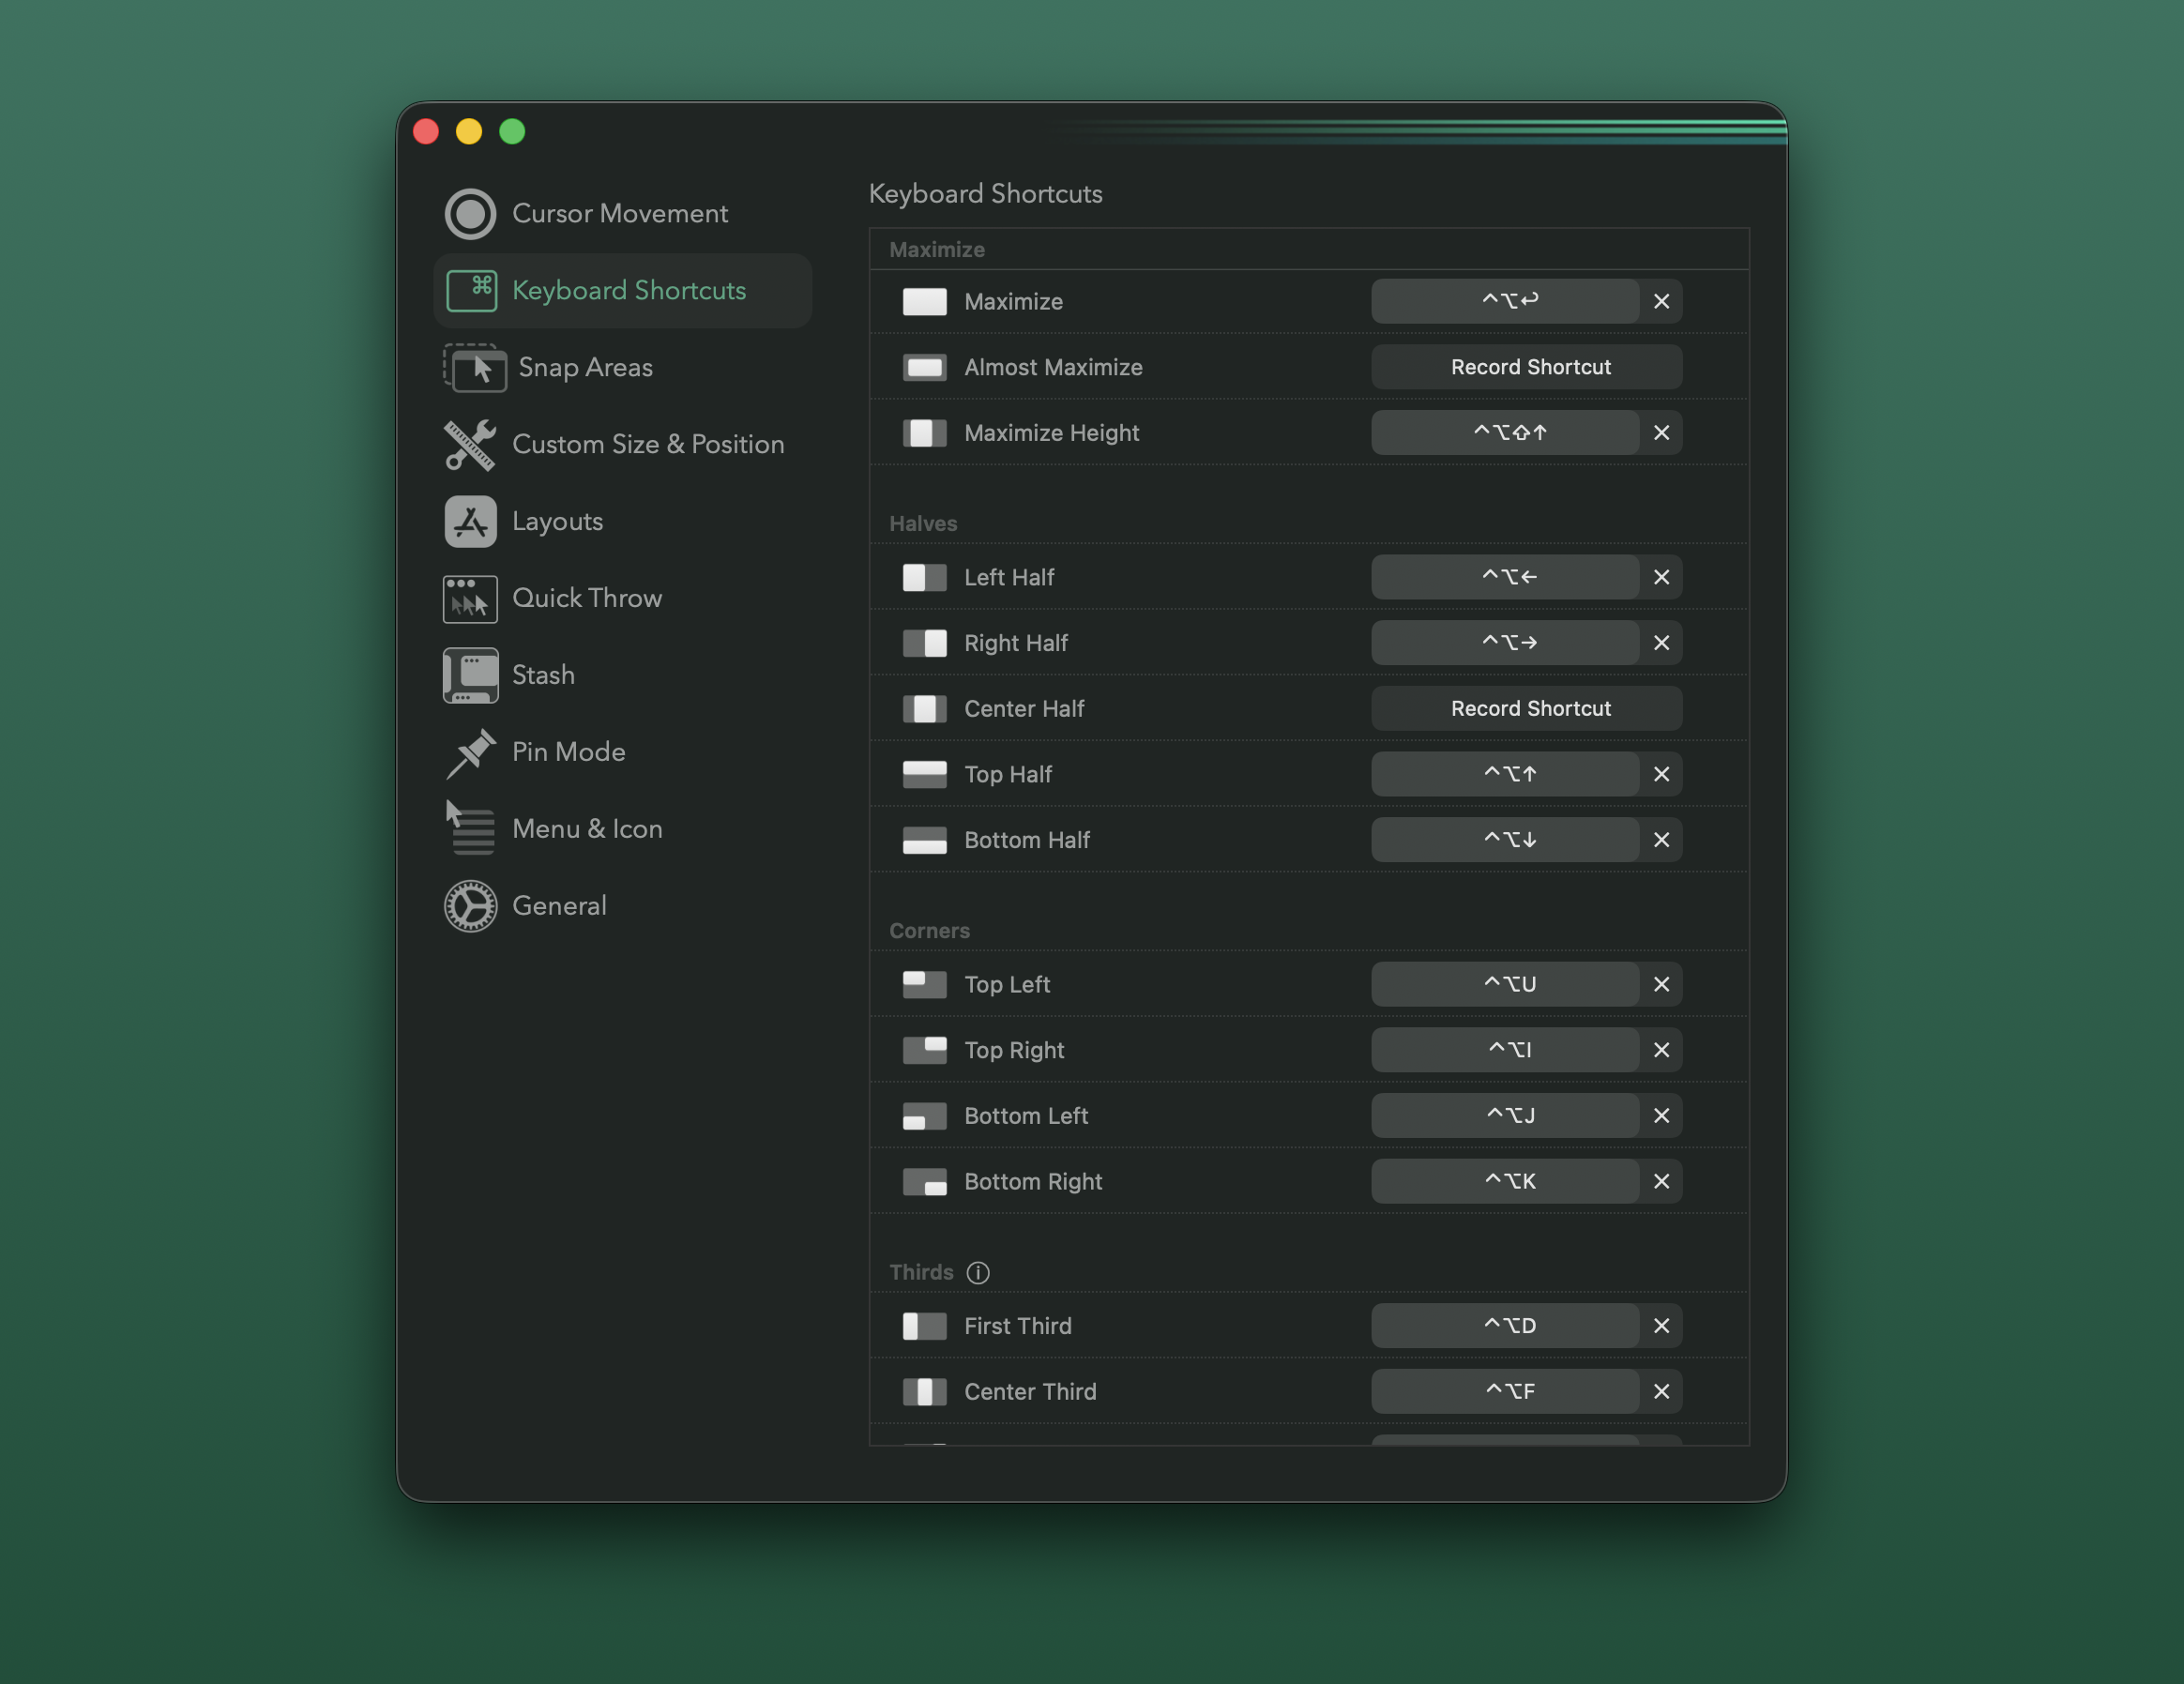
Task: Edit the Right Half shortcut field
Action: pyautogui.click(x=1505, y=643)
